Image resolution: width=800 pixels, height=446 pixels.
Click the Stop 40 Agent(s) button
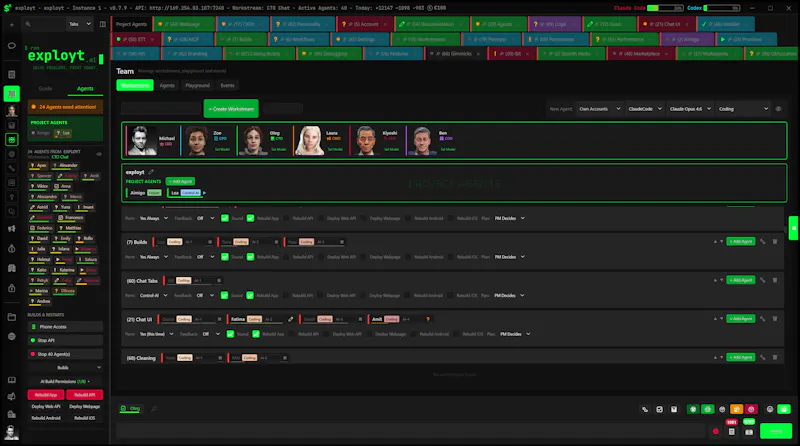(x=65, y=354)
